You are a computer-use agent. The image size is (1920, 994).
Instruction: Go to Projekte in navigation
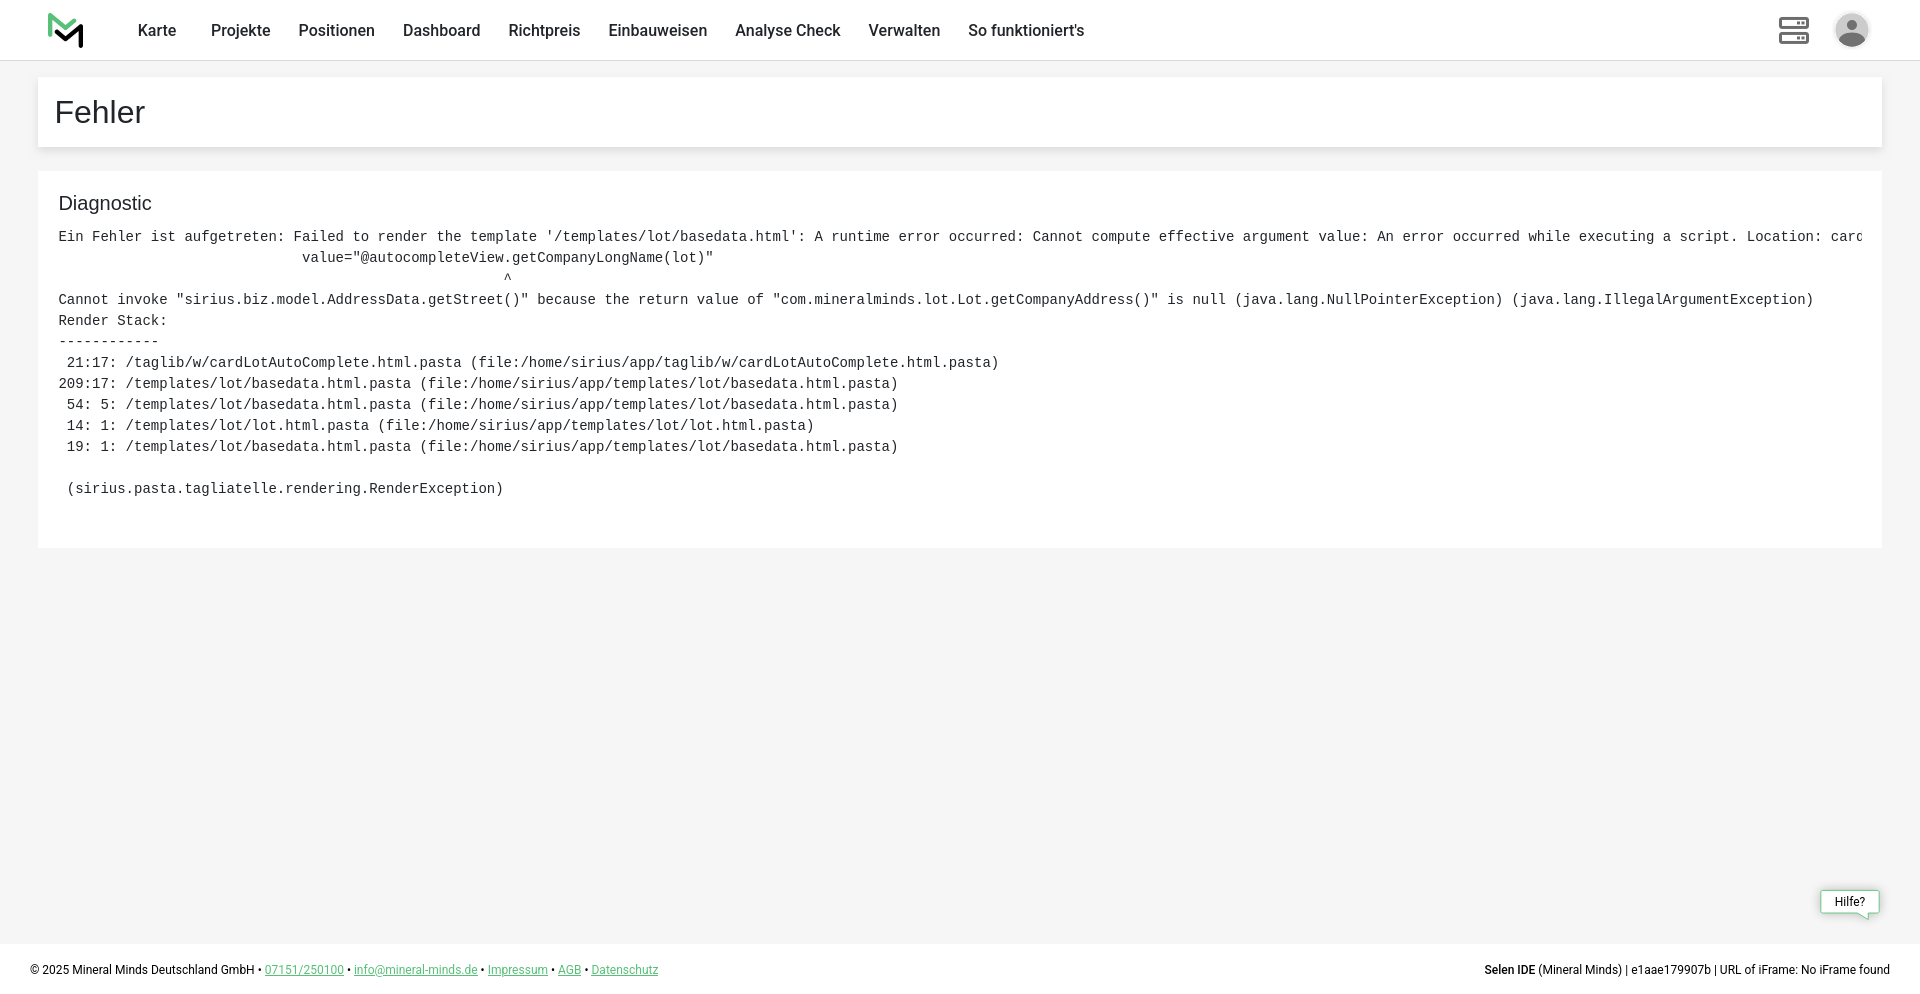pos(240,31)
